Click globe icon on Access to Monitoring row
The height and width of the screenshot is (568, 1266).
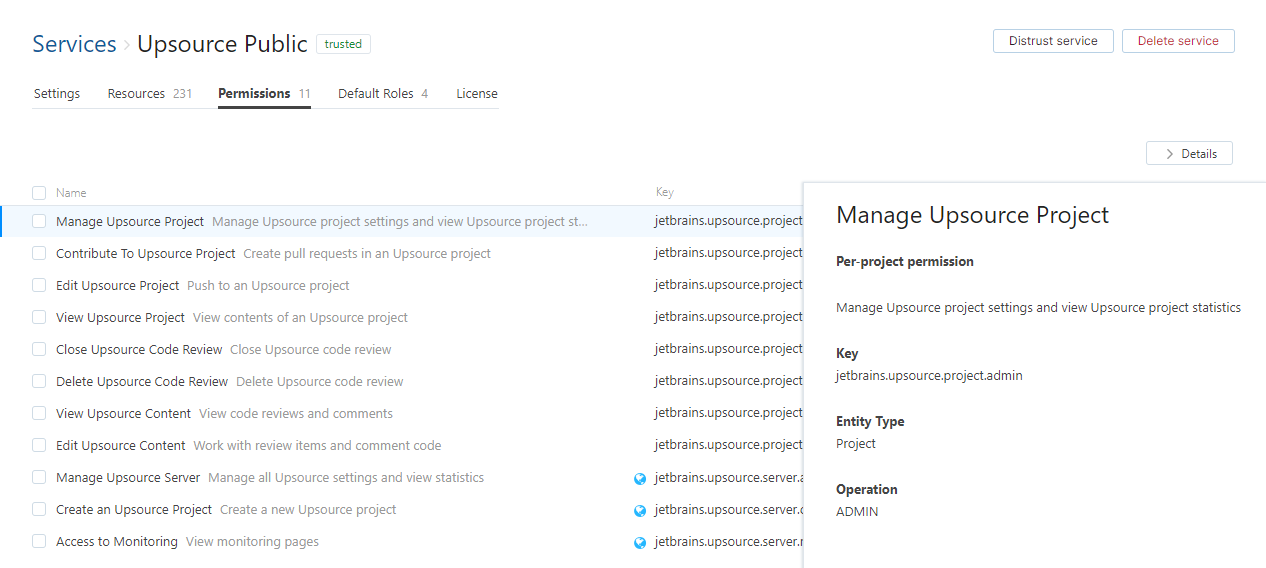coord(640,542)
